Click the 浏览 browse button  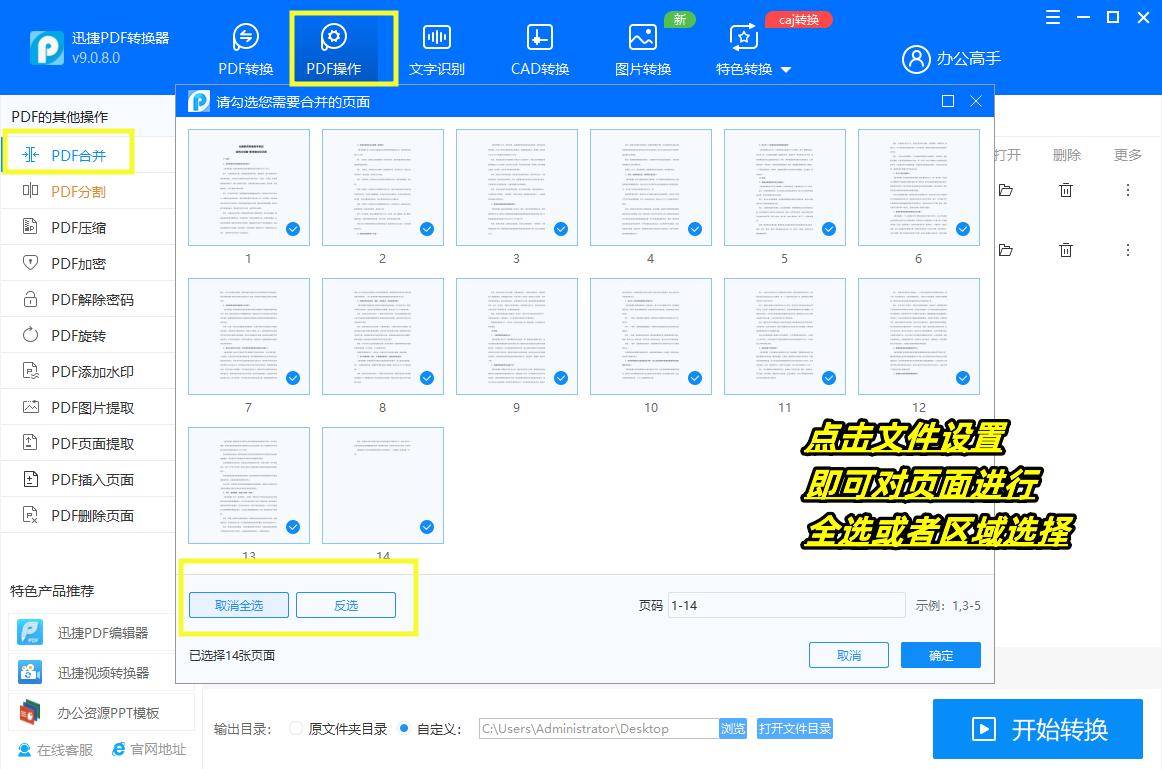[733, 728]
